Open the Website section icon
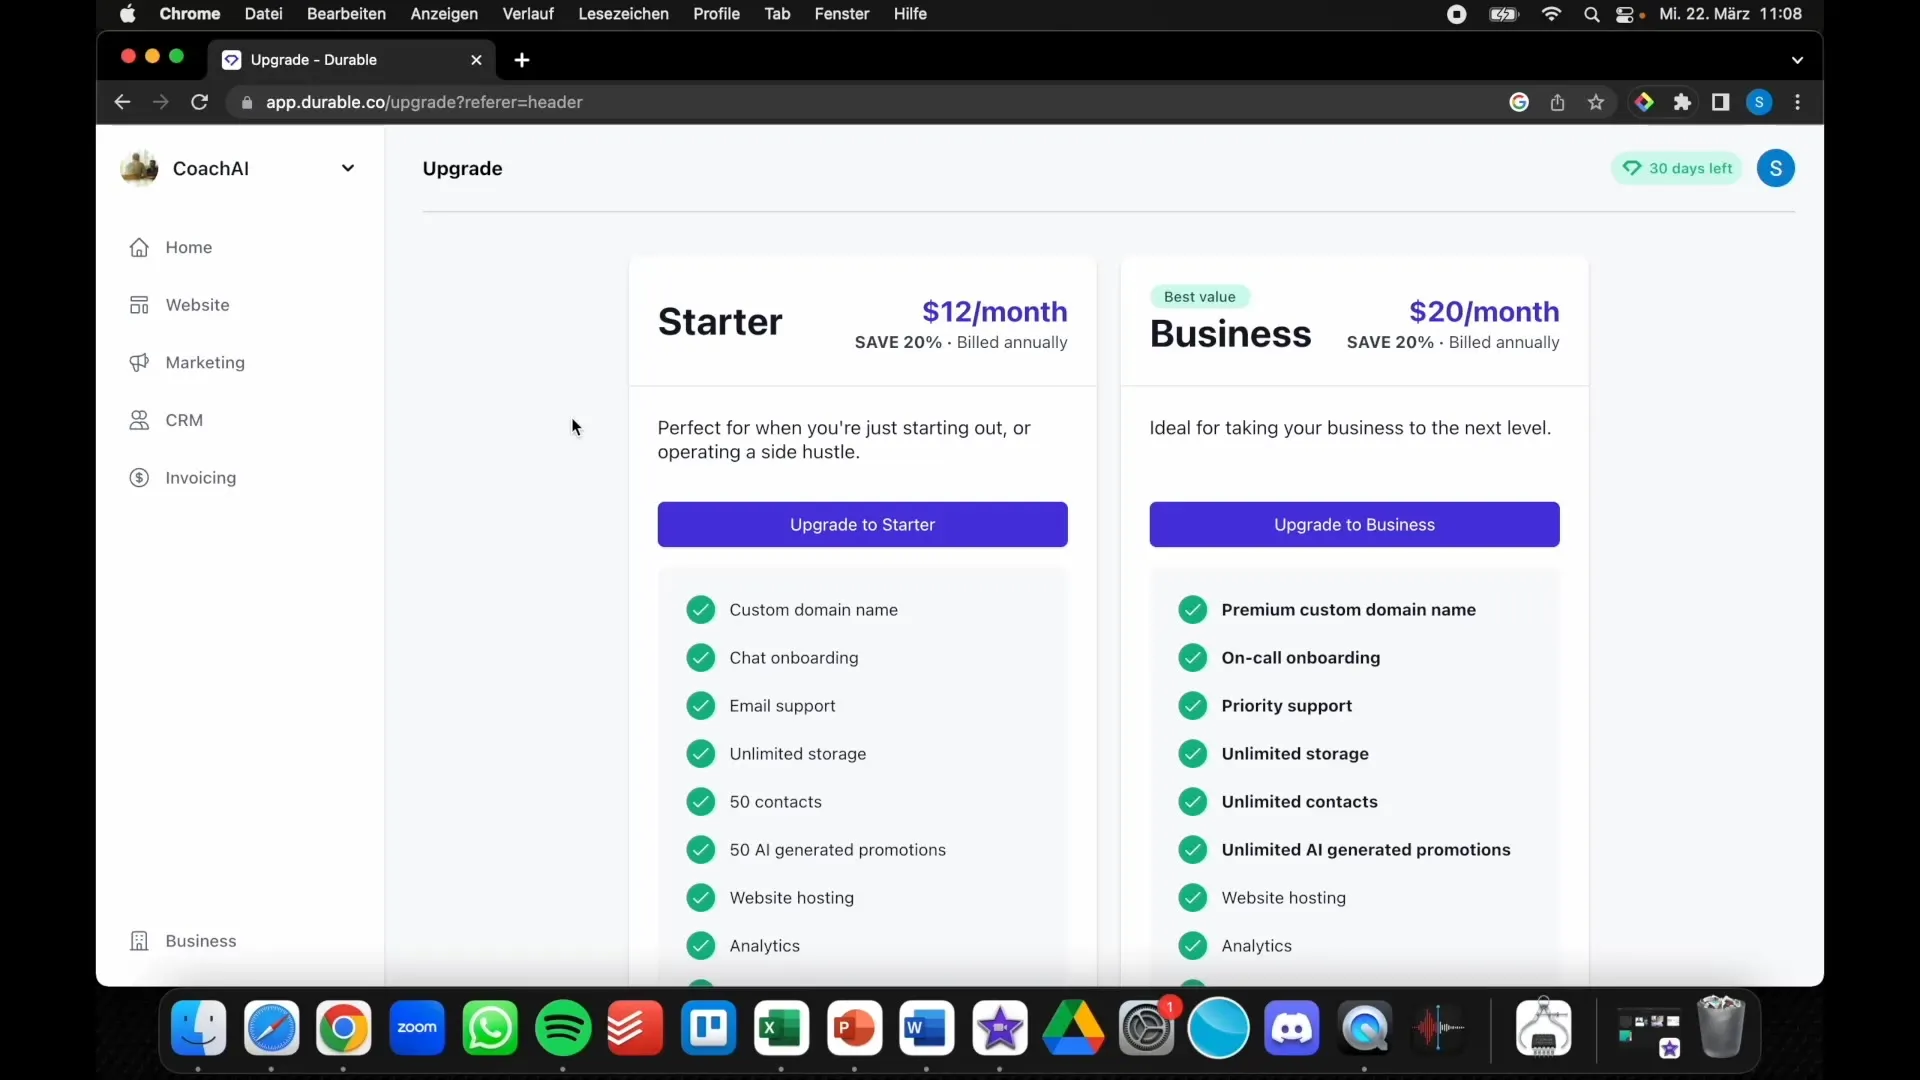 139,305
